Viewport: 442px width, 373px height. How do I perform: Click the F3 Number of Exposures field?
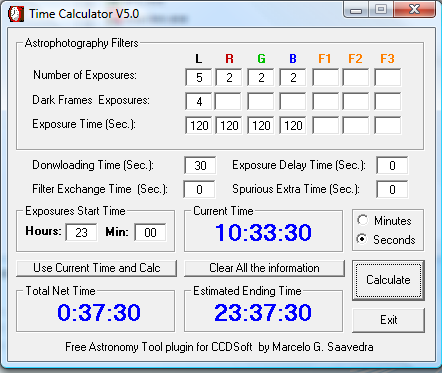[388, 77]
